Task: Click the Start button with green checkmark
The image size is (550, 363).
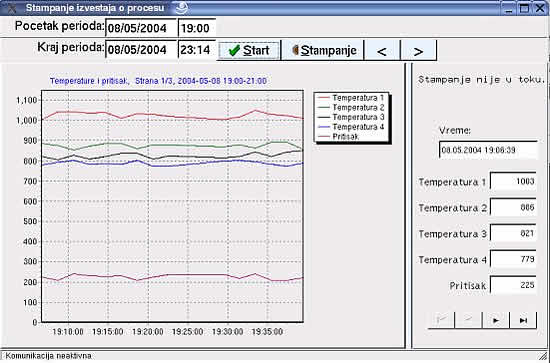Action: tap(249, 51)
